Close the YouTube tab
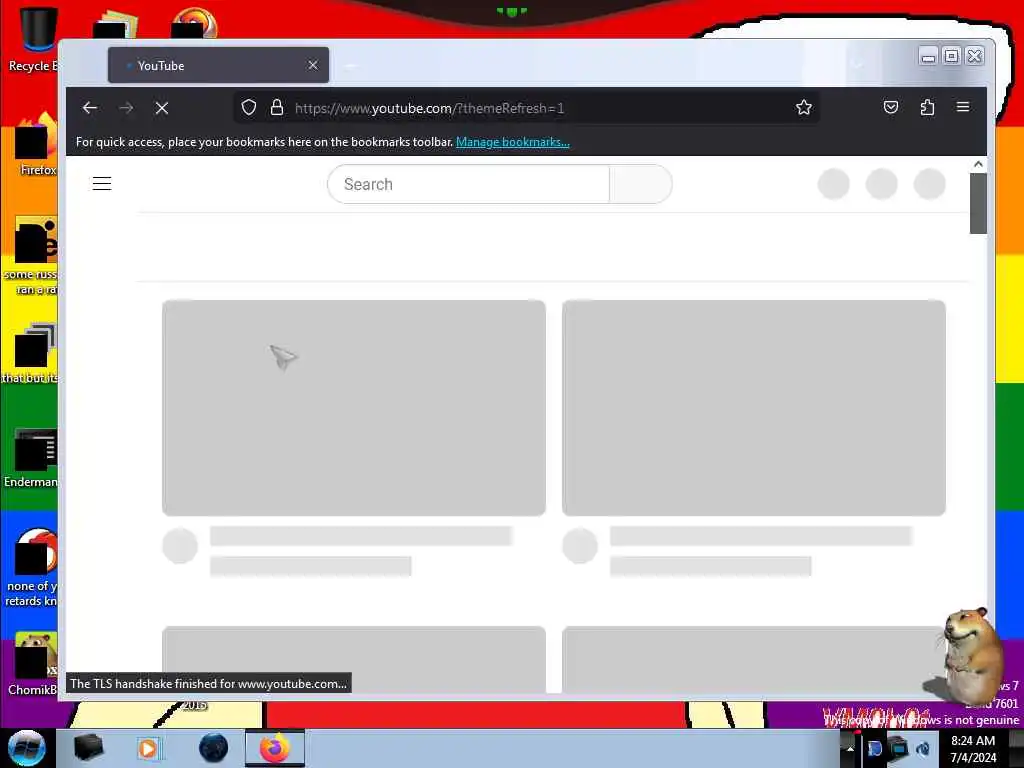The image size is (1024, 768). tap(313, 65)
